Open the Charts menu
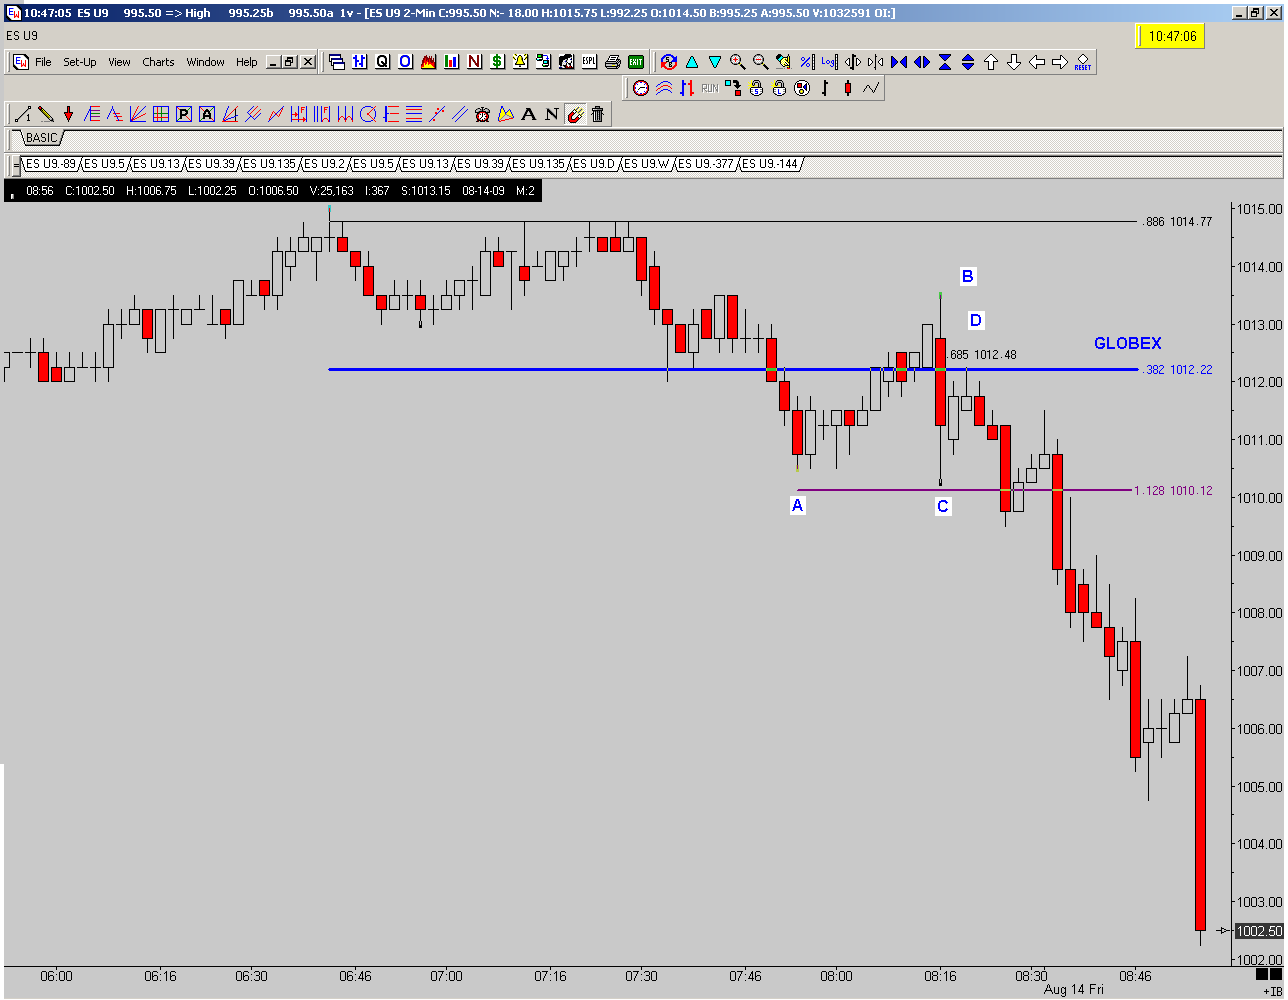 [158, 62]
